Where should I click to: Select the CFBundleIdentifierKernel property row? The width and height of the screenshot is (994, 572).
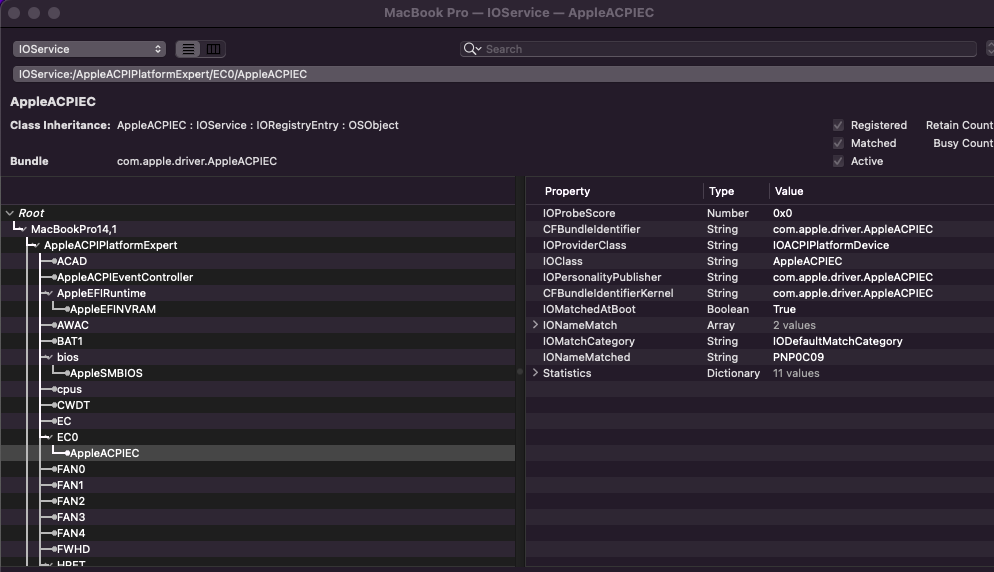point(760,293)
